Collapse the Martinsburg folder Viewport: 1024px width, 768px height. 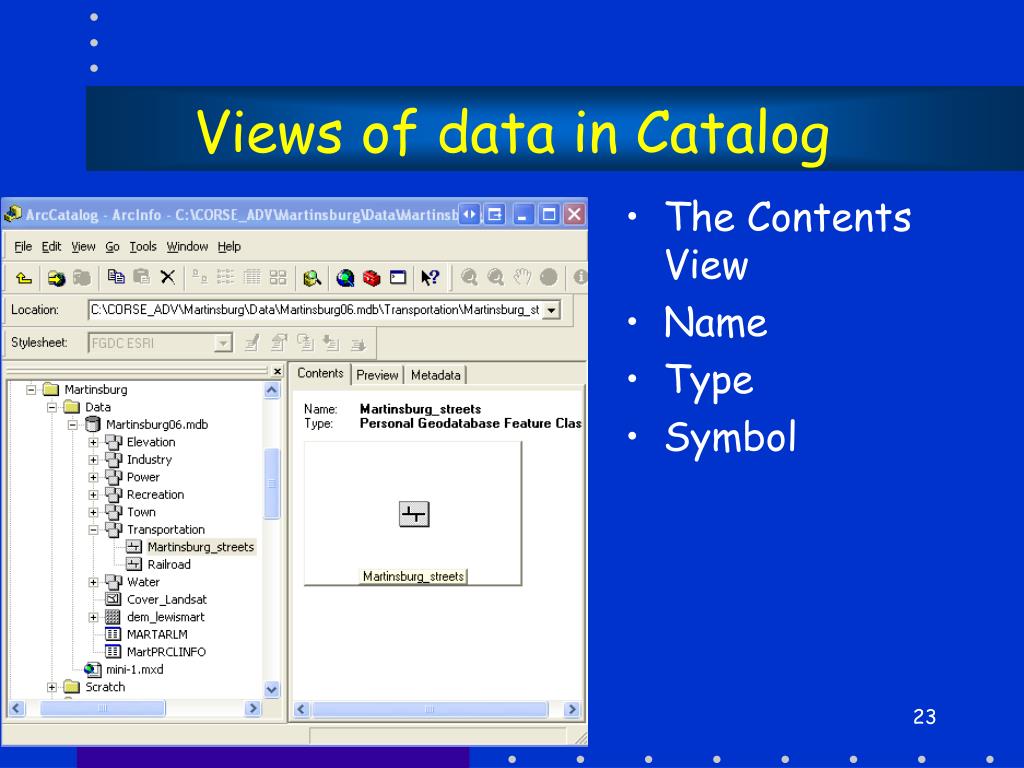point(31,390)
